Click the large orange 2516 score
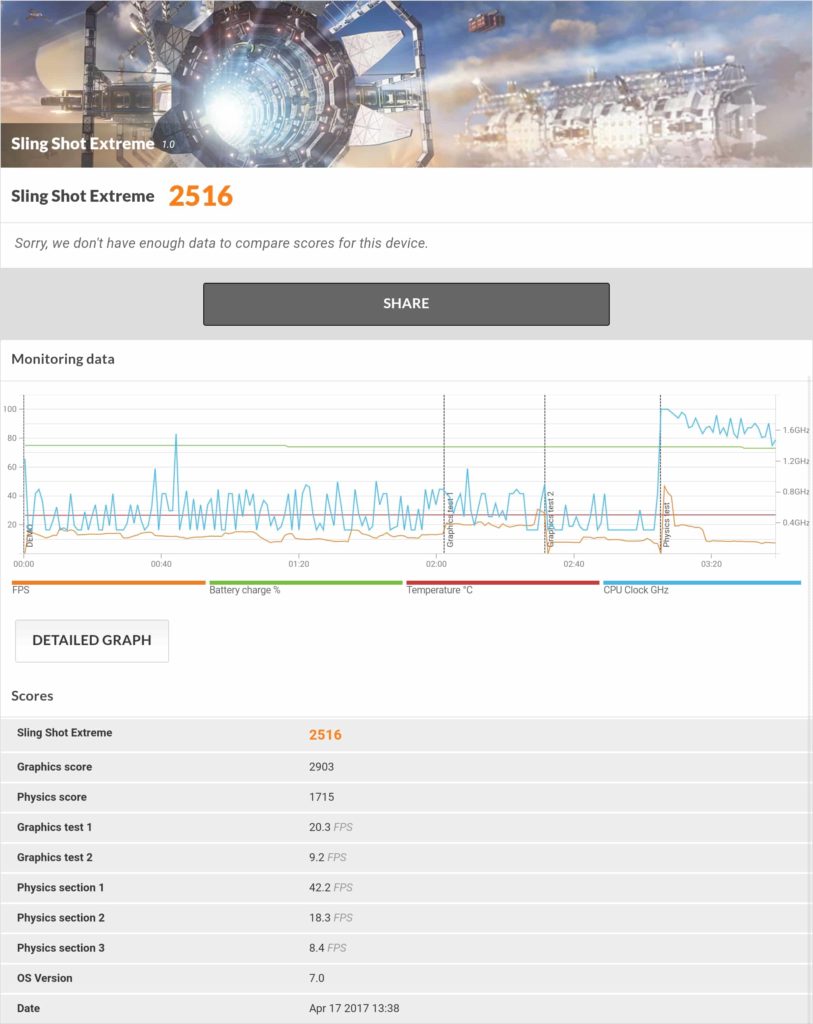The height and width of the screenshot is (1024, 813). click(200, 196)
